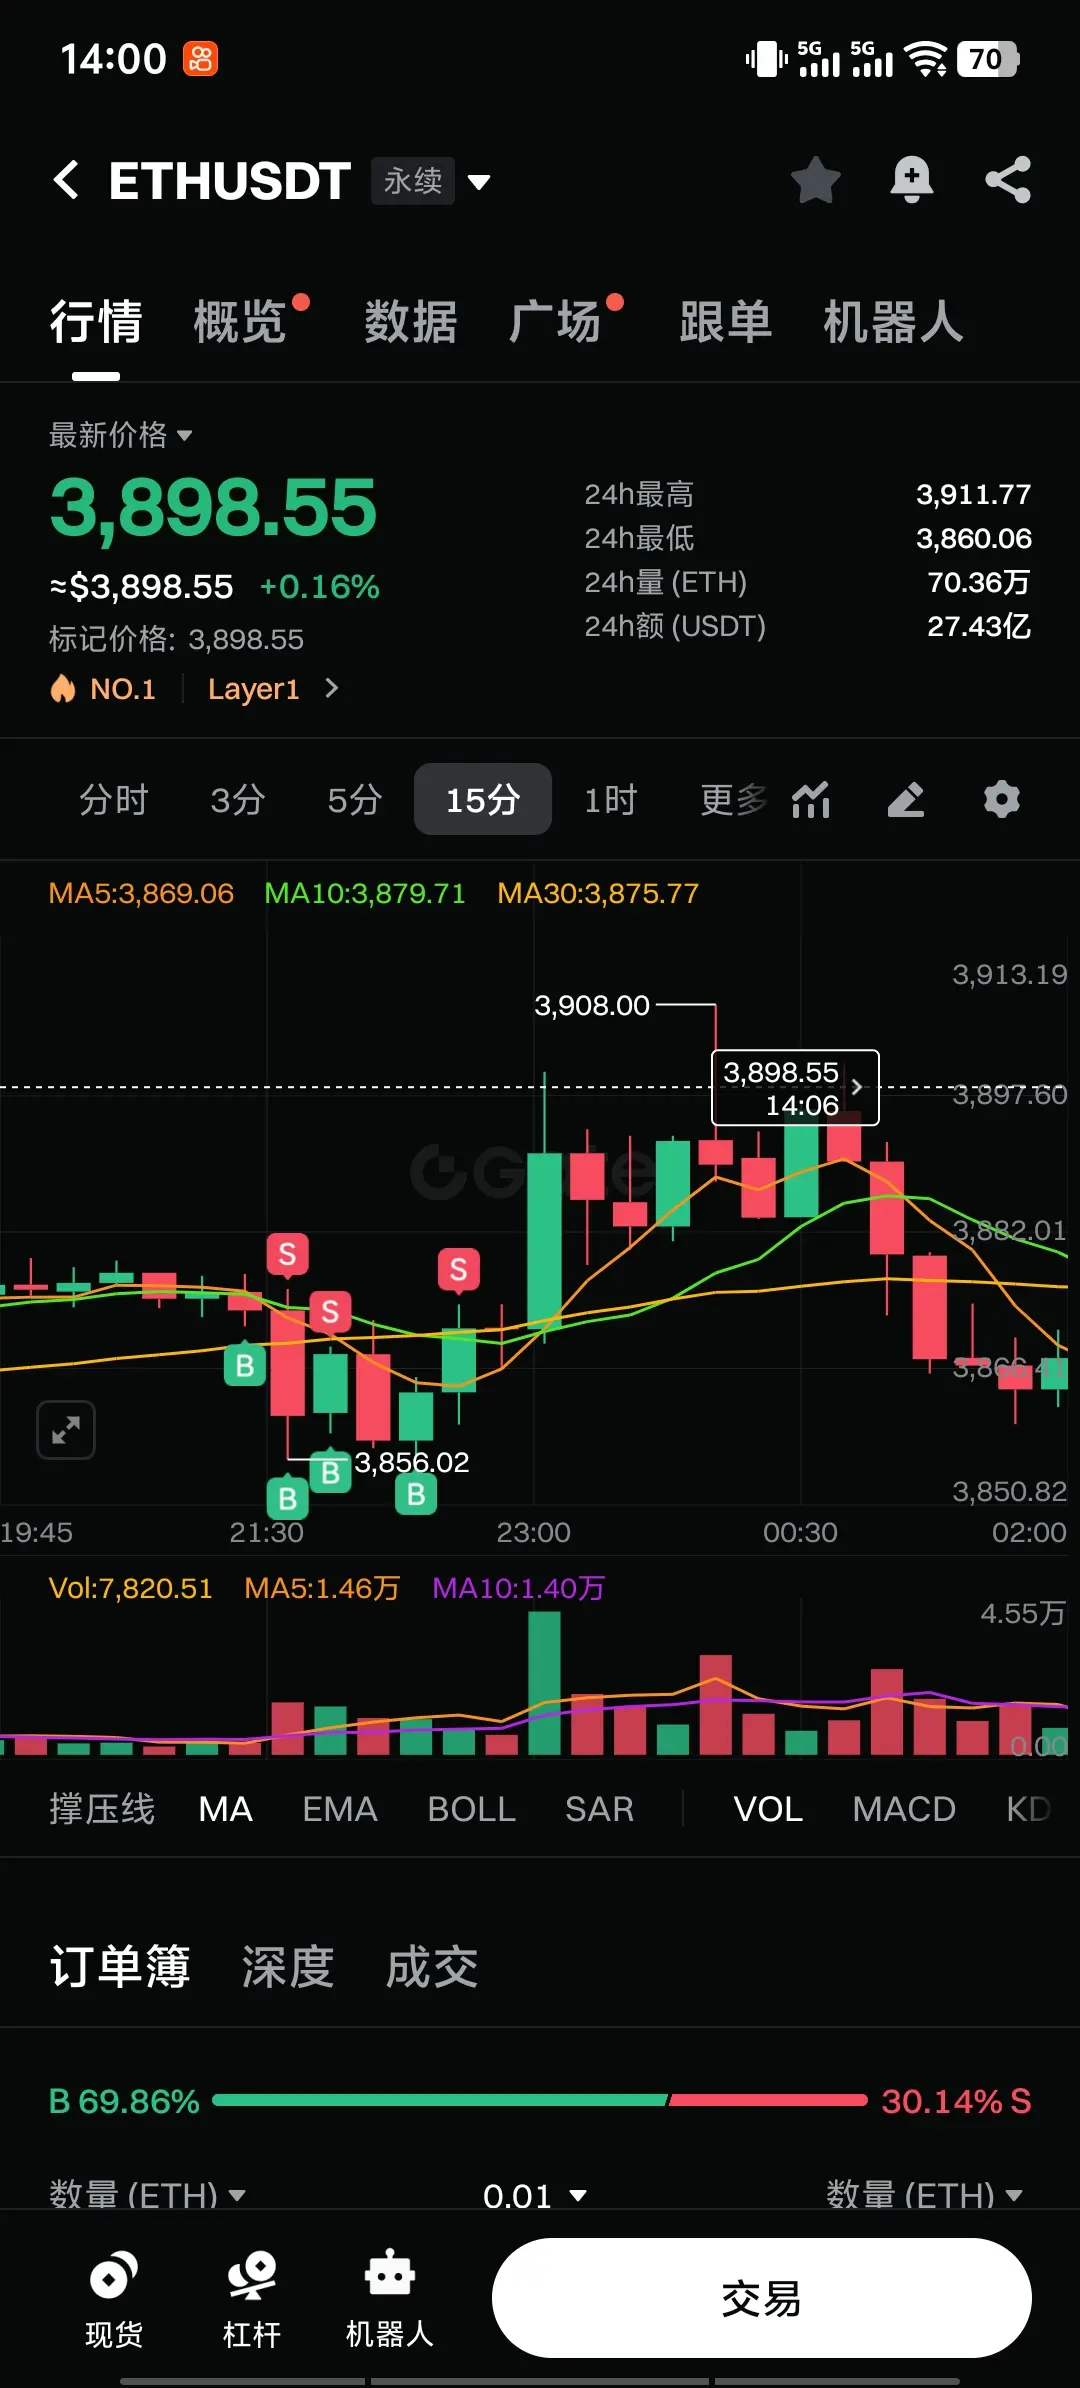The image size is (1080, 2388).
Task: Open the 深度 depth tab
Action: [x=288, y=1967]
